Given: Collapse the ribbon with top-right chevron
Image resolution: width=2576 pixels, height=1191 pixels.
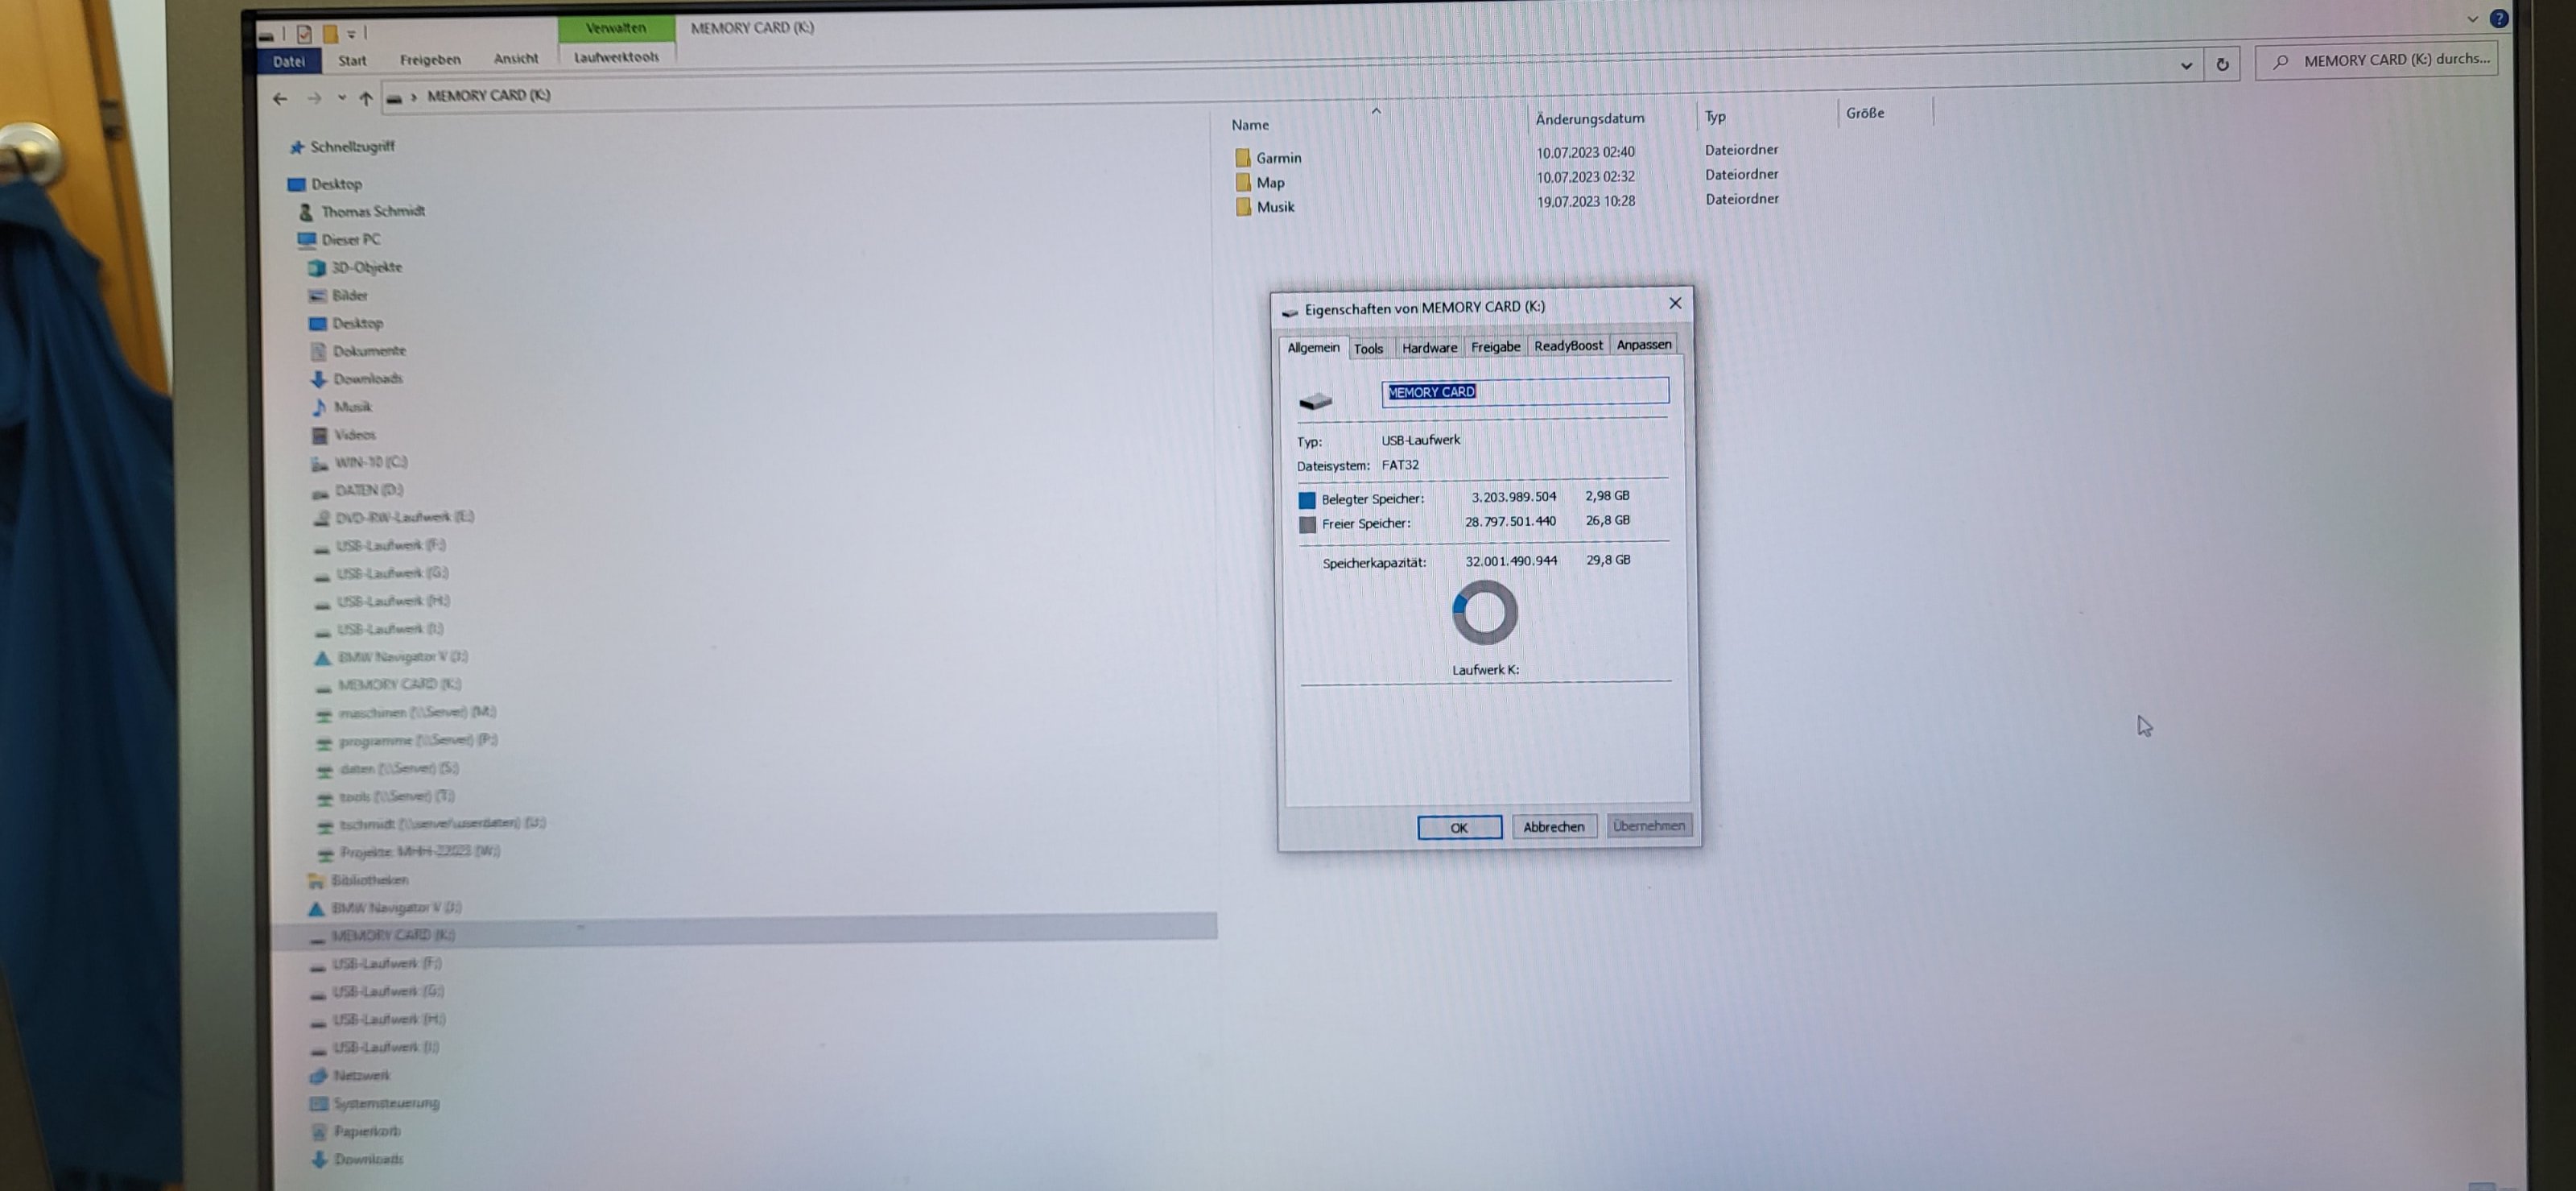Looking at the screenshot, I should pyautogui.click(x=2472, y=18).
